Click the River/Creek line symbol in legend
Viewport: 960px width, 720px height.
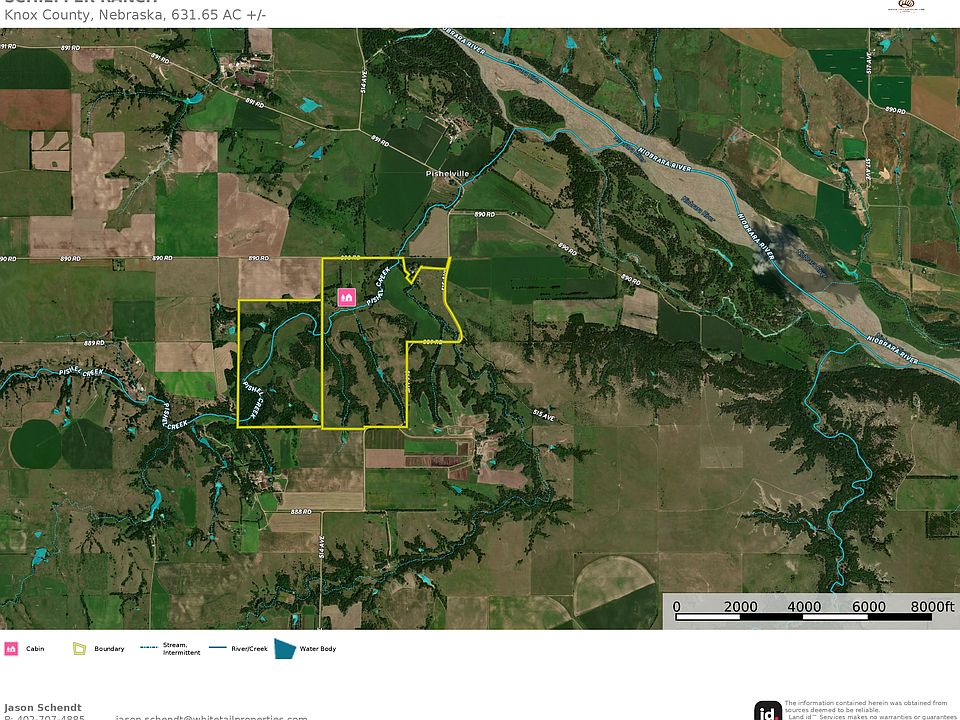218,647
